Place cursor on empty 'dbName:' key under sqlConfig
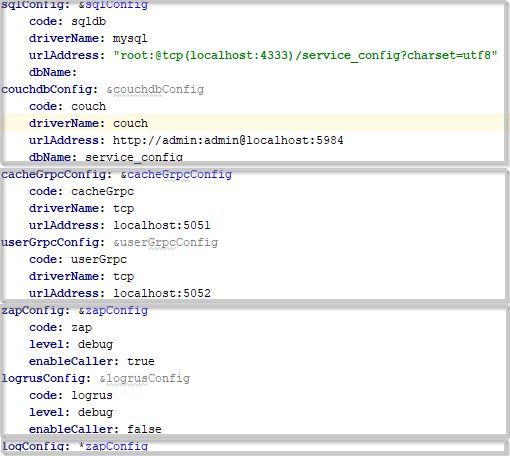The image size is (510, 456). 53,72
